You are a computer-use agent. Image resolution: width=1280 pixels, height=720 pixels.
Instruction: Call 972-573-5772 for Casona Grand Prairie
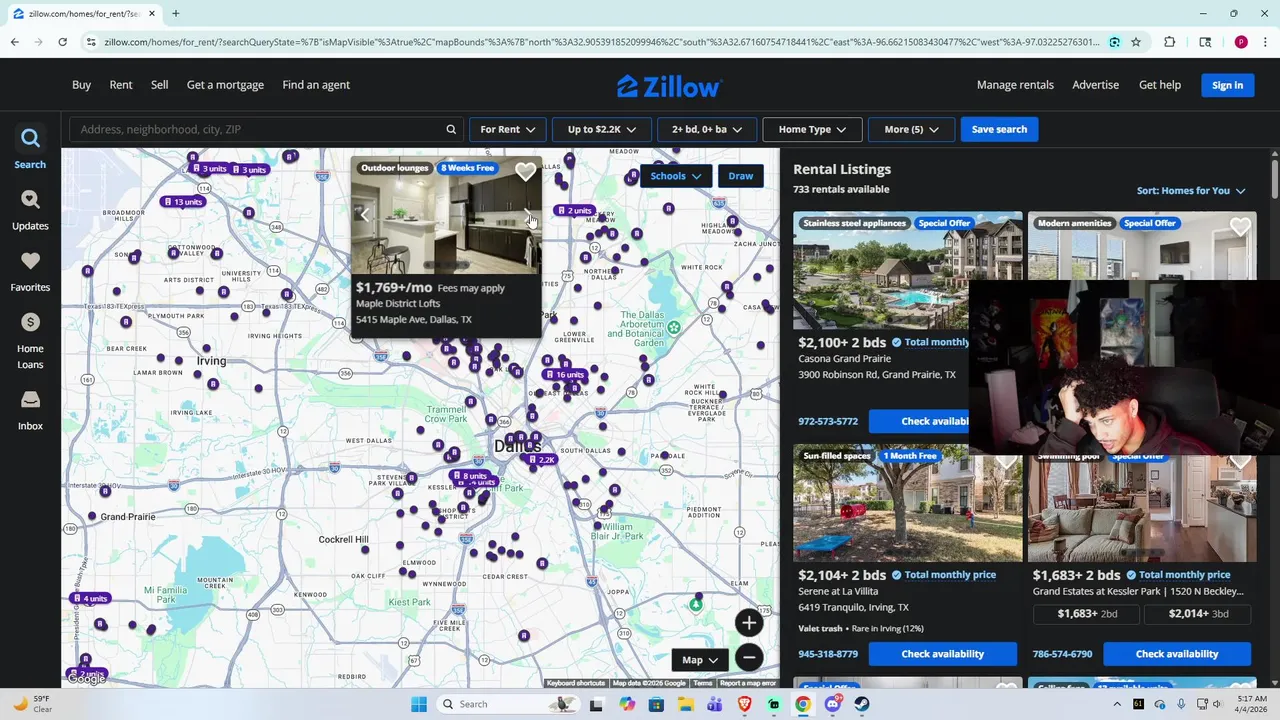tap(828, 421)
